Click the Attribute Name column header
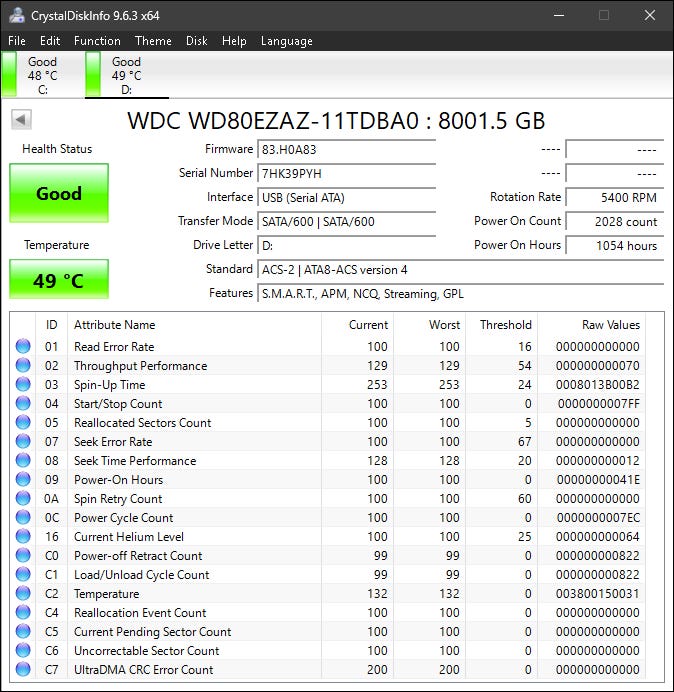Image resolution: width=674 pixels, height=692 pixels. pos(114,325)
